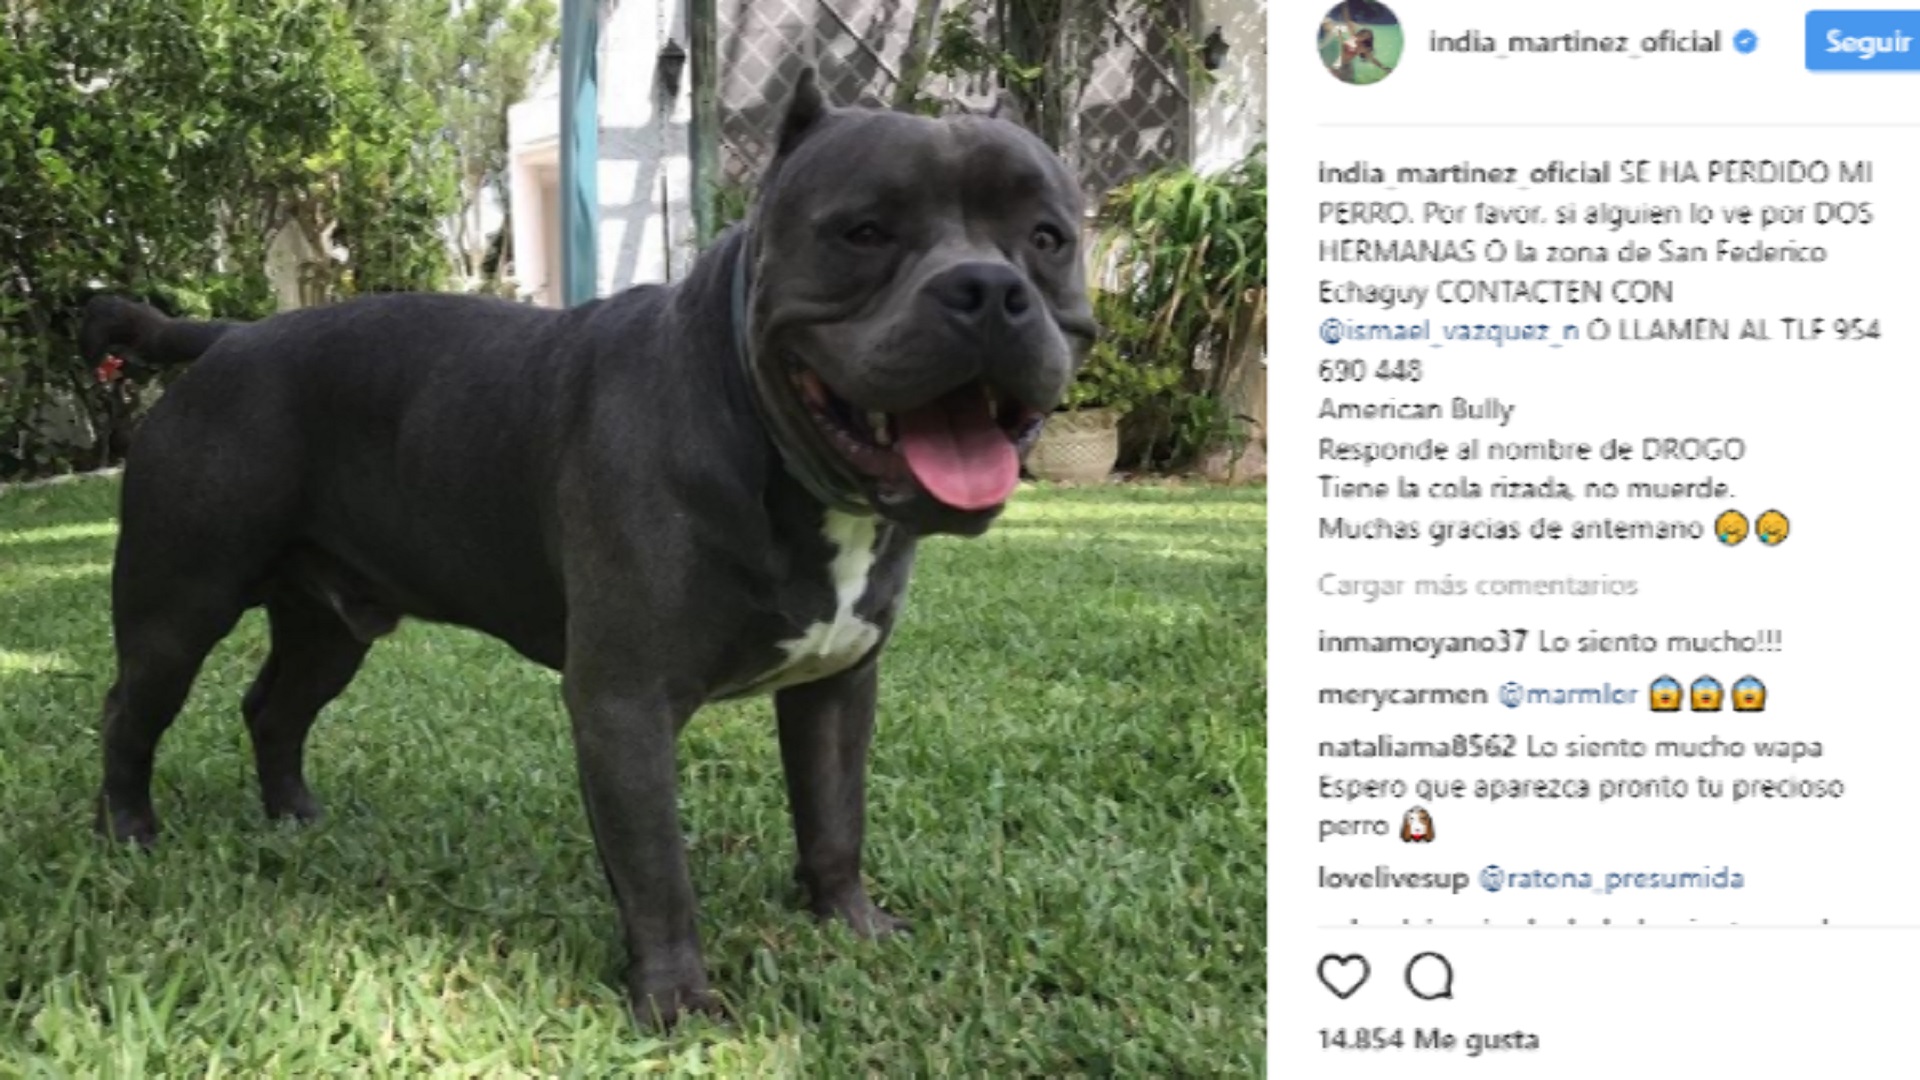
Task: Open india_martinez_oficial username in header
Action: click(x=1574, y=42)
